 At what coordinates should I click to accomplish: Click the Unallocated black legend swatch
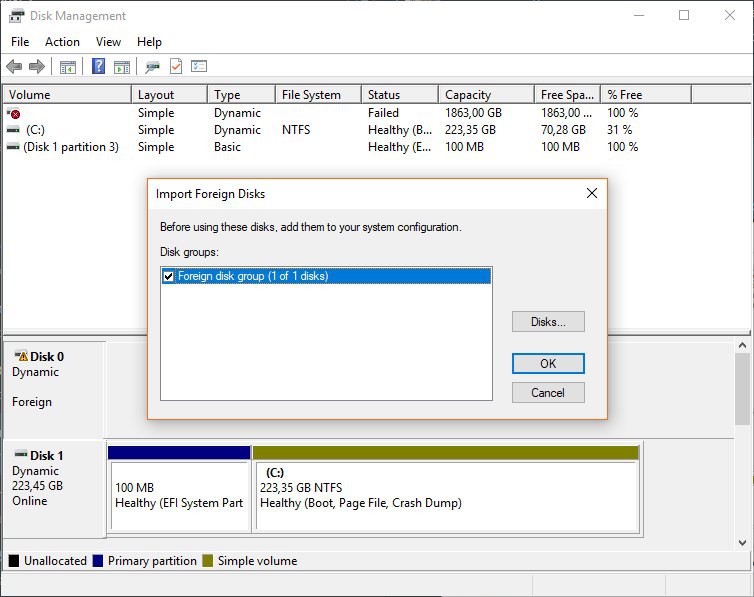click(x=14, y=560)
